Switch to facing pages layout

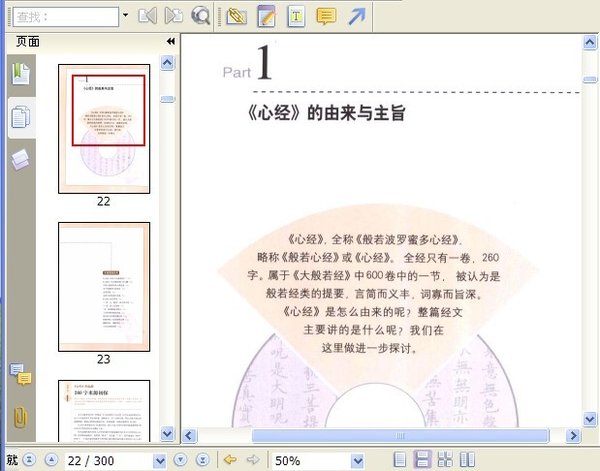tap(467, 460)
